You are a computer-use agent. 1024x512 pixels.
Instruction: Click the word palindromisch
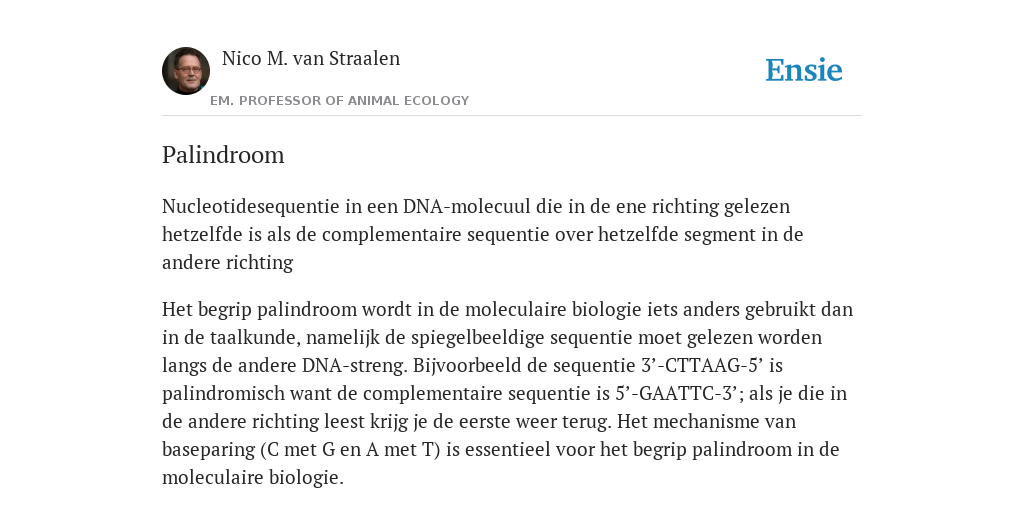tap(223, 394)
